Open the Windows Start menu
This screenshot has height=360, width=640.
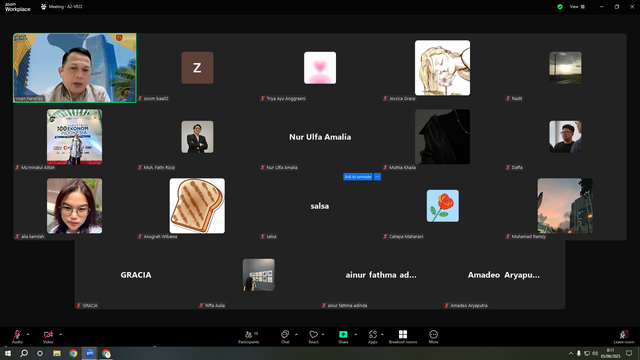(x=8, y=353)
